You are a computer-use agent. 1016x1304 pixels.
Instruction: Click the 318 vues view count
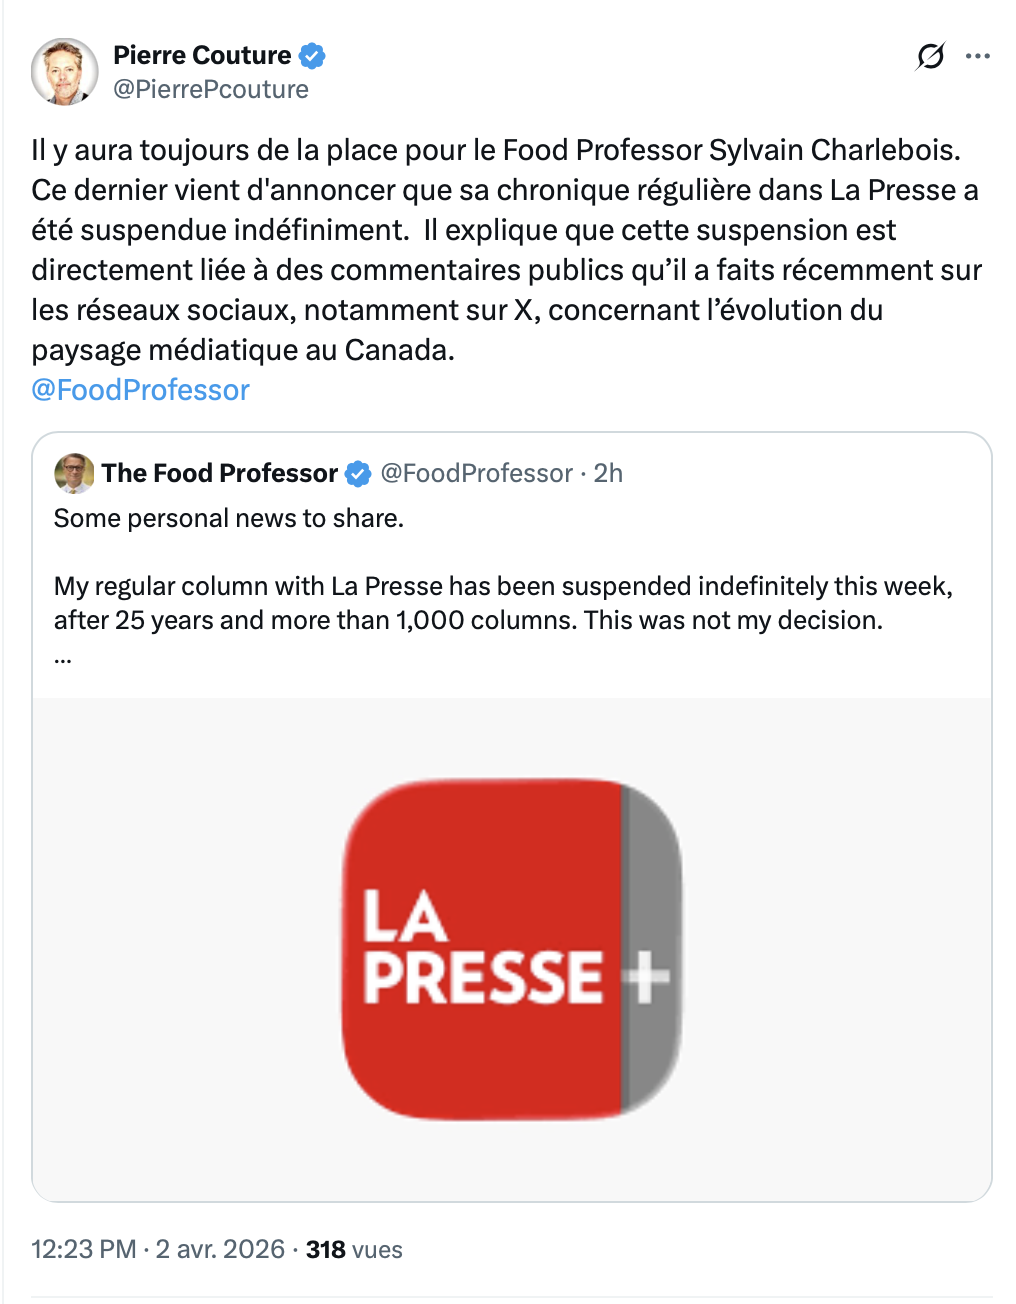[x=354, y=1250]
